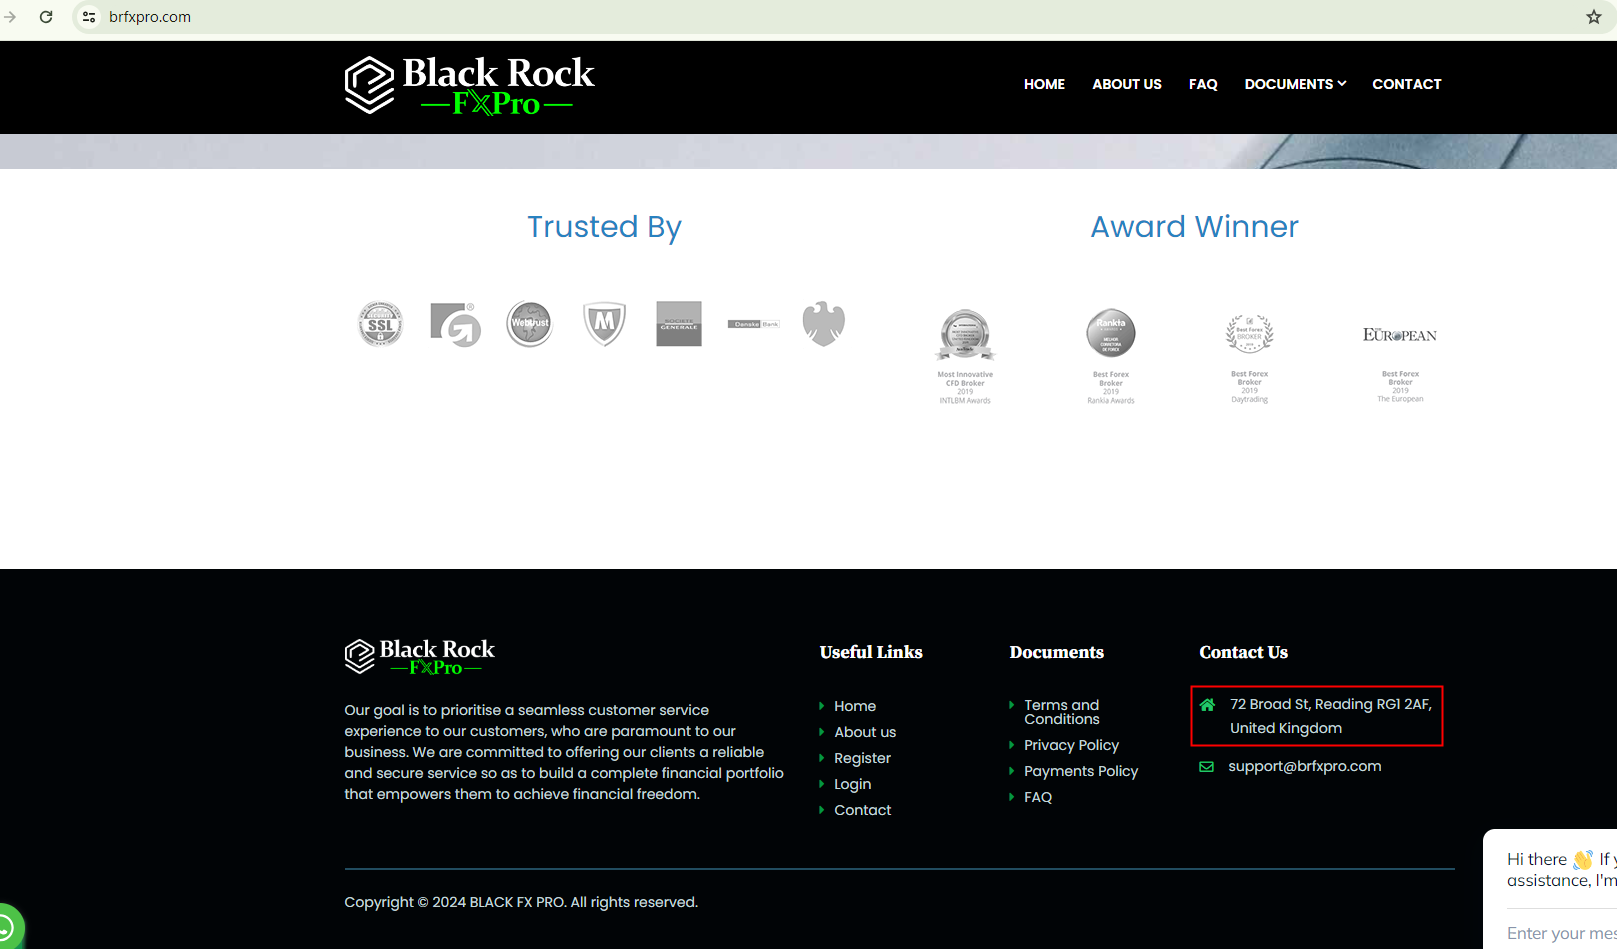The width and height of the screenshot is (1617, 949).
Task: Follow the footer Home link
Action: pos(855,706)
